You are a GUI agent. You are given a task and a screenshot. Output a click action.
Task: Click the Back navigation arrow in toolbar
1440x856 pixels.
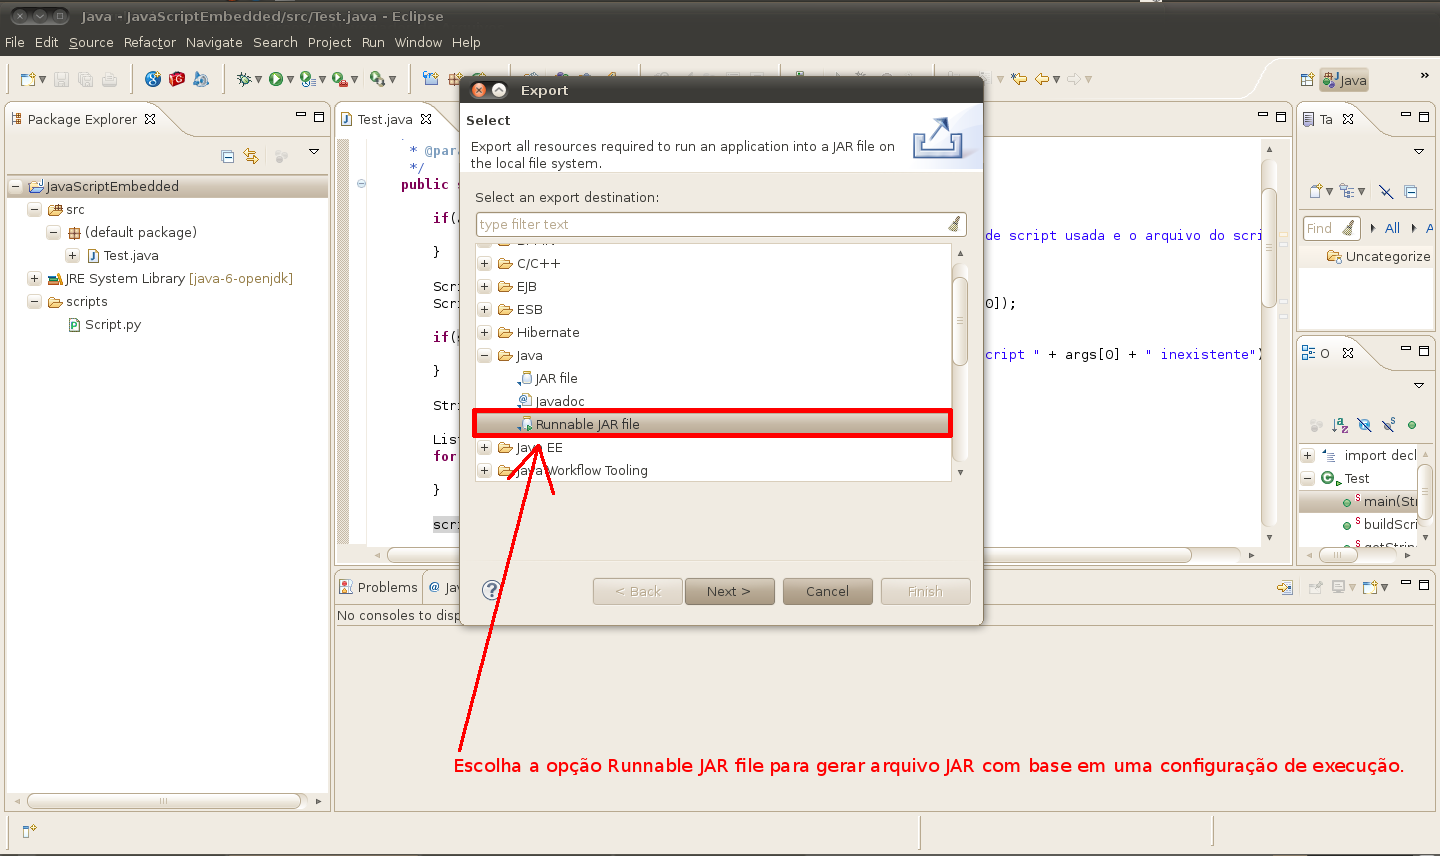click(1042, 79)
